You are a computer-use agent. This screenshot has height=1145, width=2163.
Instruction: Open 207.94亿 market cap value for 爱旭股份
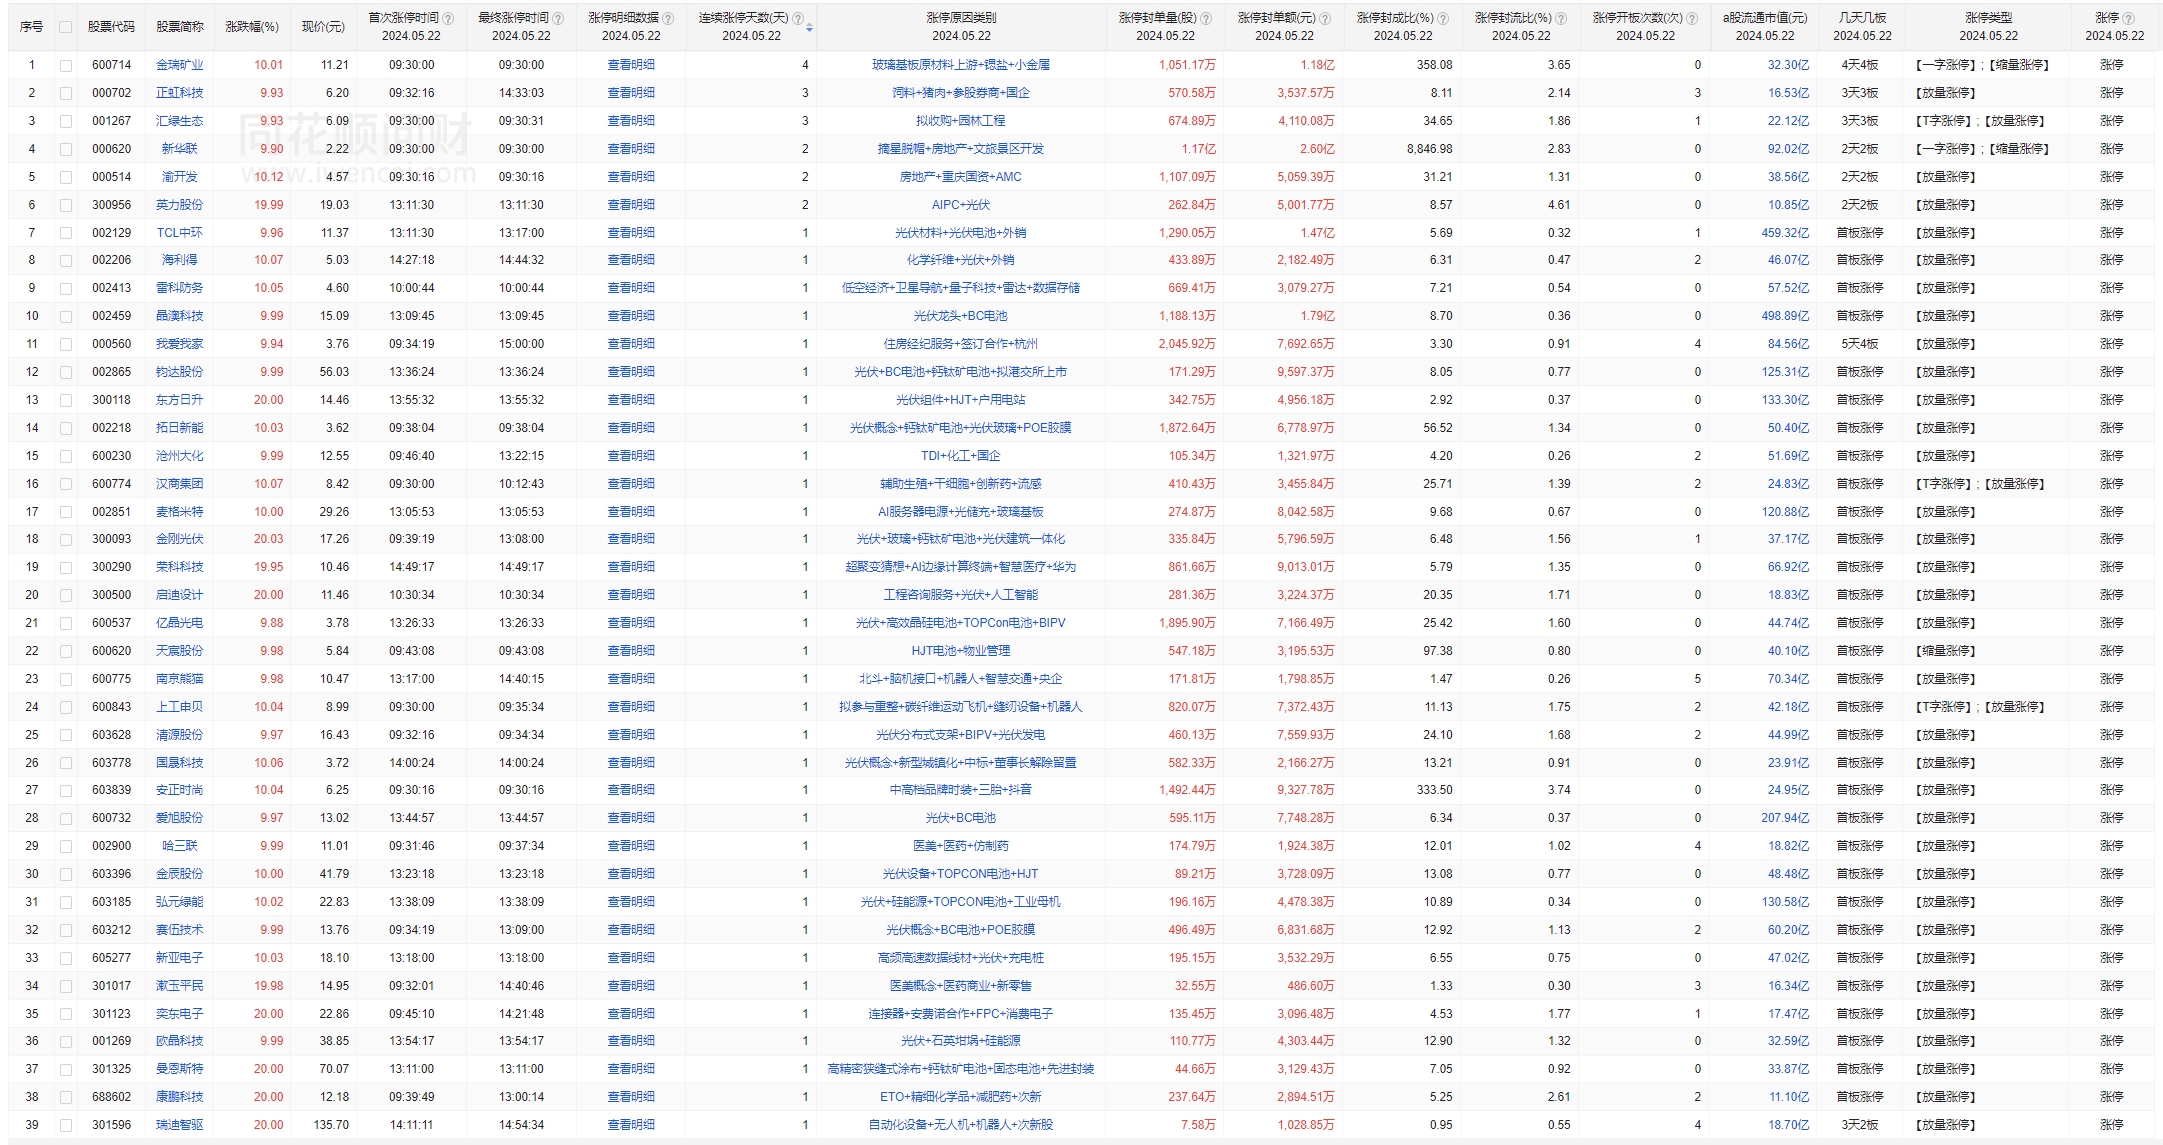point(1785,818)
